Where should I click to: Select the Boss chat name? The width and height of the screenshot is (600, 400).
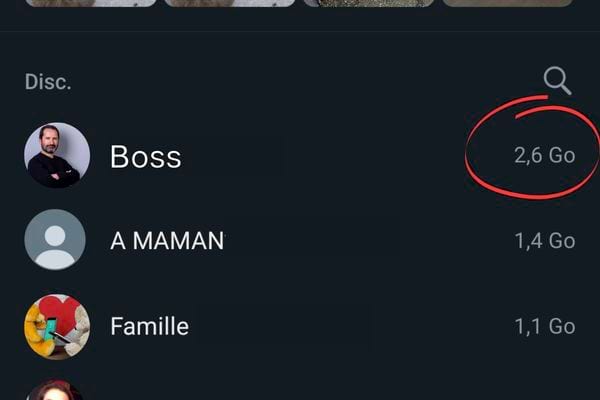tap(146, 157)
